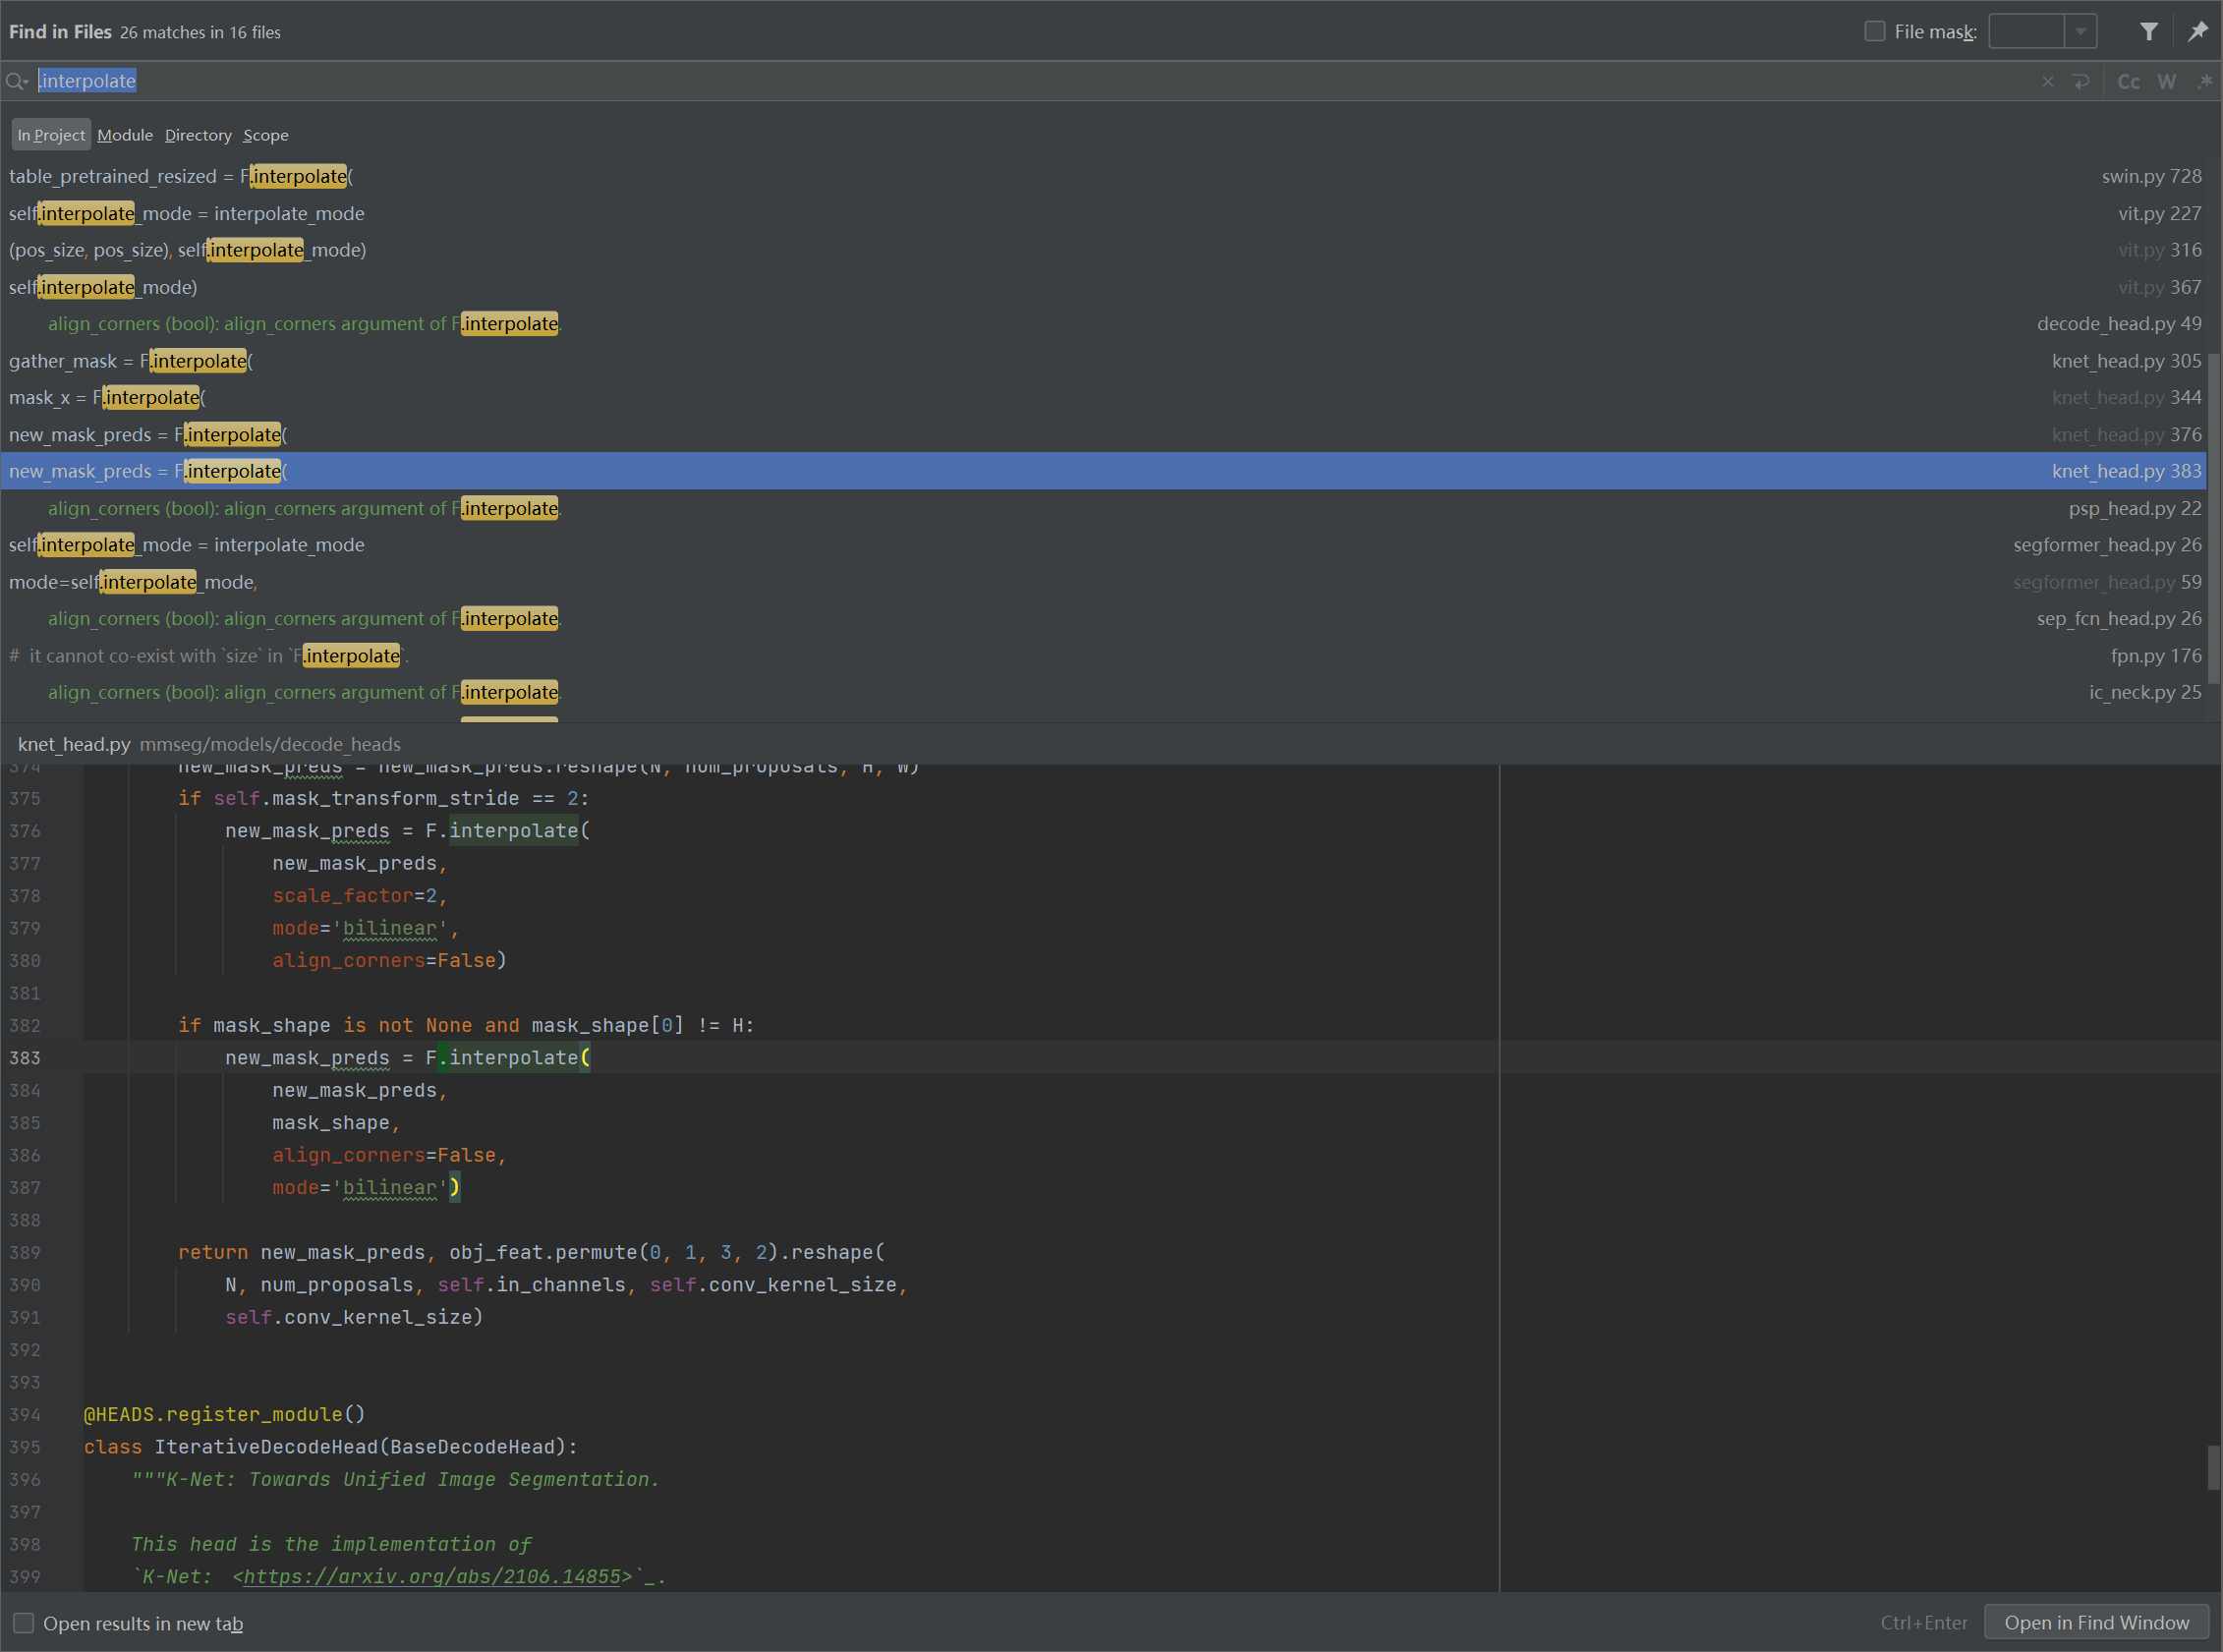
Task: Click Open in Find Window button
Action: tap(2096, 1623)
